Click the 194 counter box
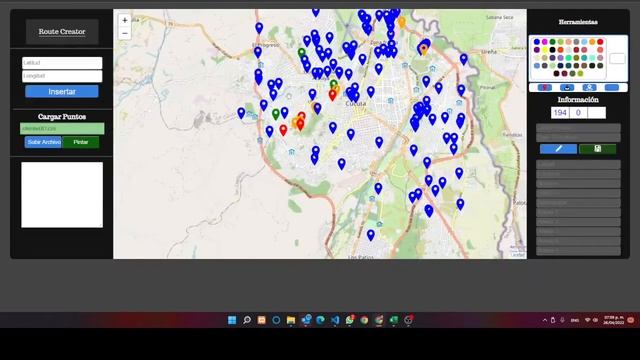Viewport: 640px width, 360px height. click(560, 113)
